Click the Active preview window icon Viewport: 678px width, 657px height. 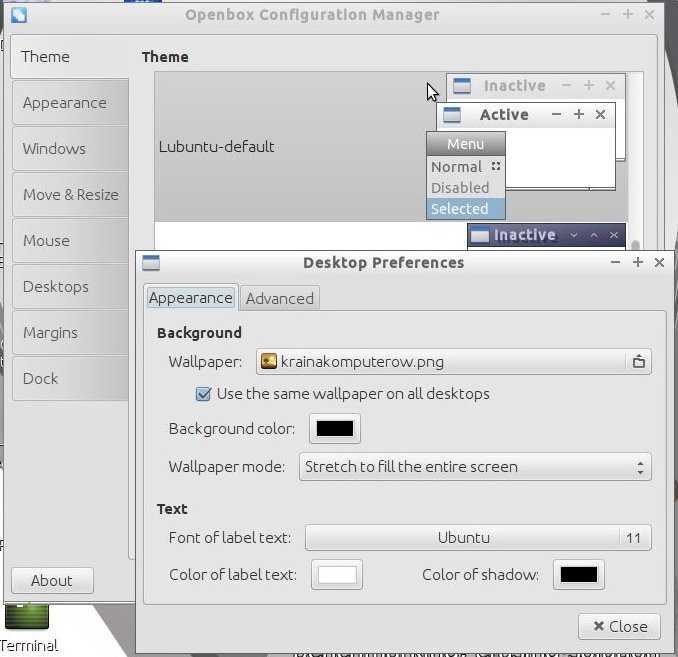[452, 115]
